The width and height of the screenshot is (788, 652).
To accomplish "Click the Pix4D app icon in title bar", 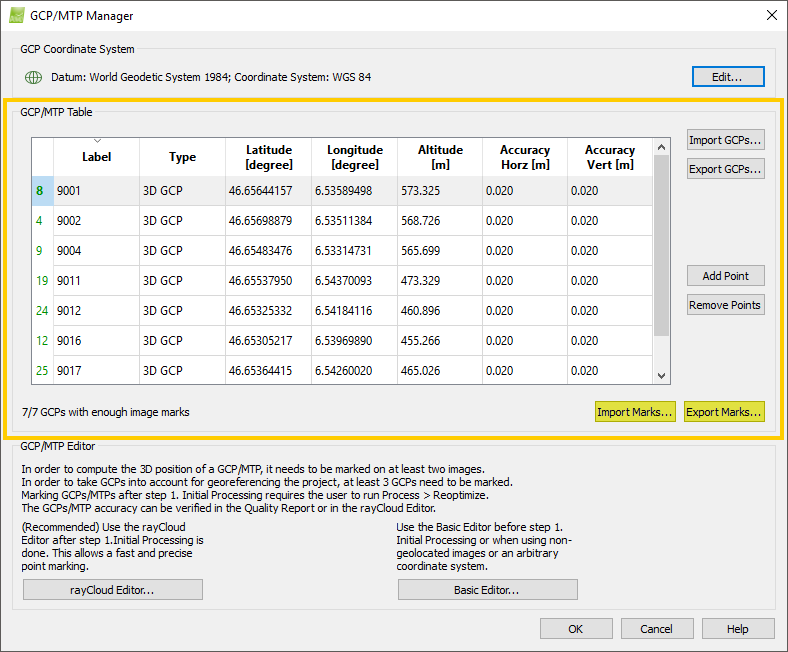I will (17, 16).
